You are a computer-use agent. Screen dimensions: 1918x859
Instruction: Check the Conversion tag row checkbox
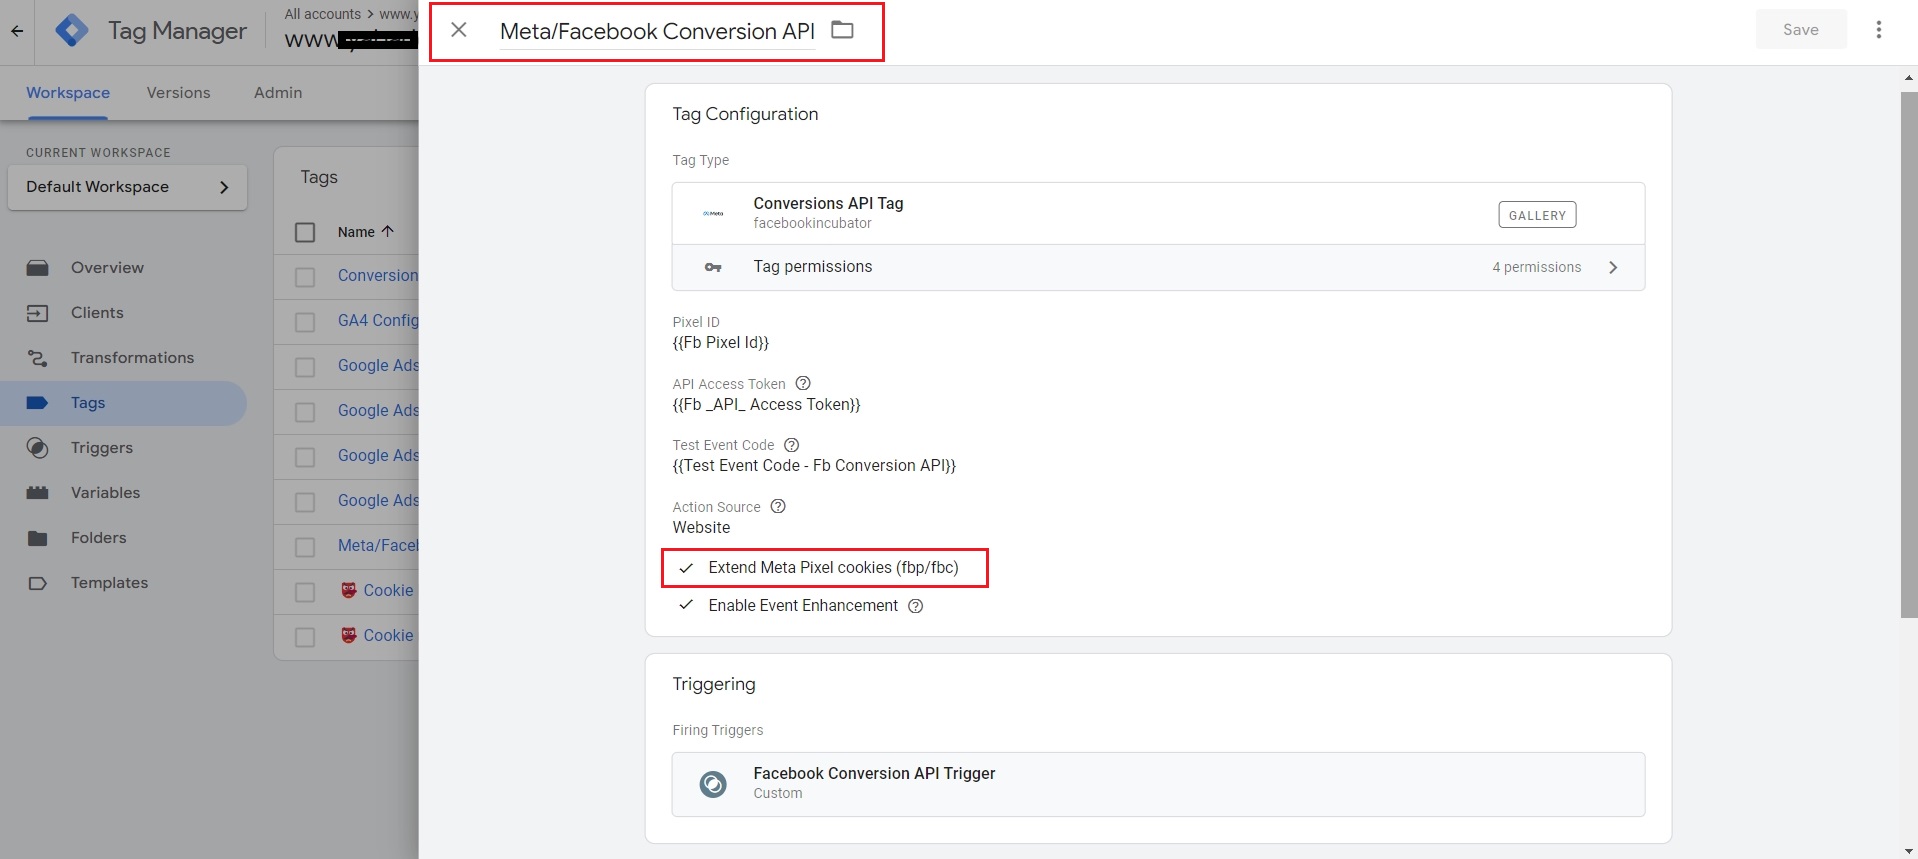(305, 277)
